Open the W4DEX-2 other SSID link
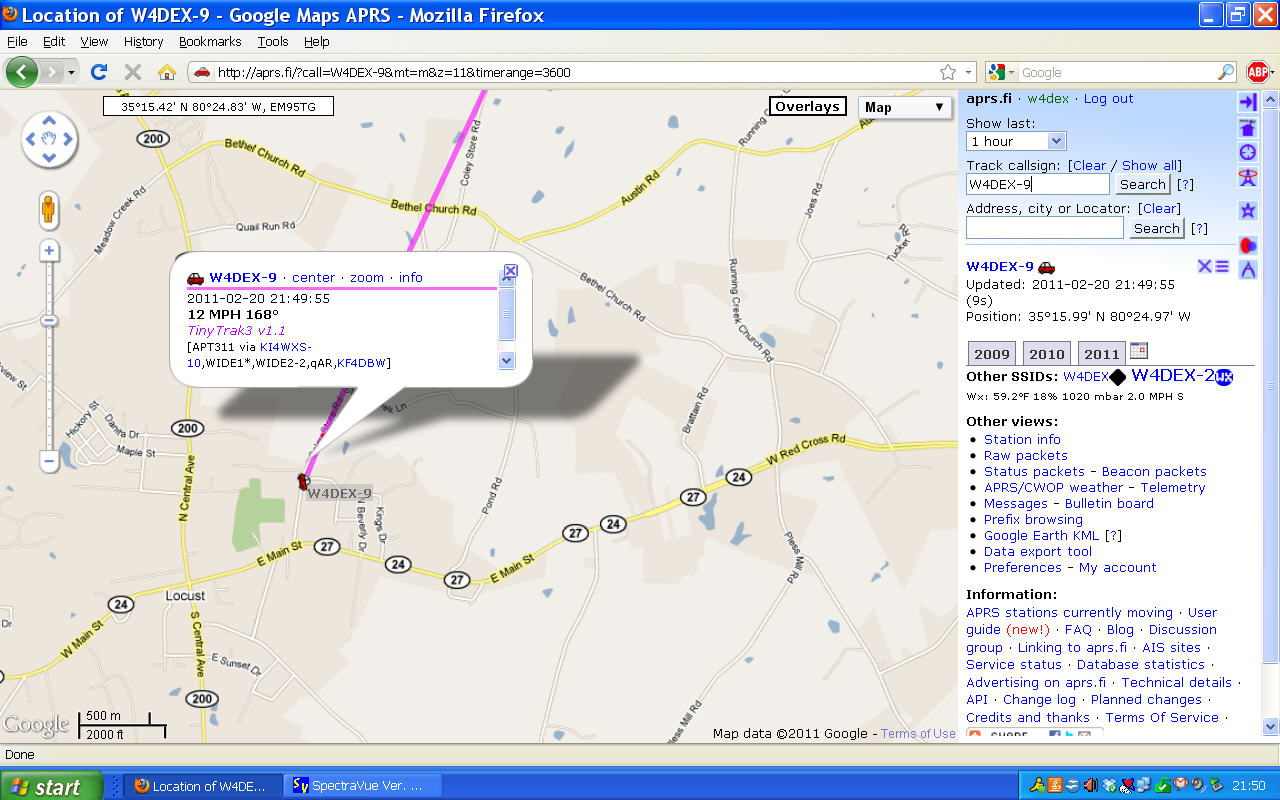The height and width of the screenshot is (800, 1280). tap(1173, 376)
